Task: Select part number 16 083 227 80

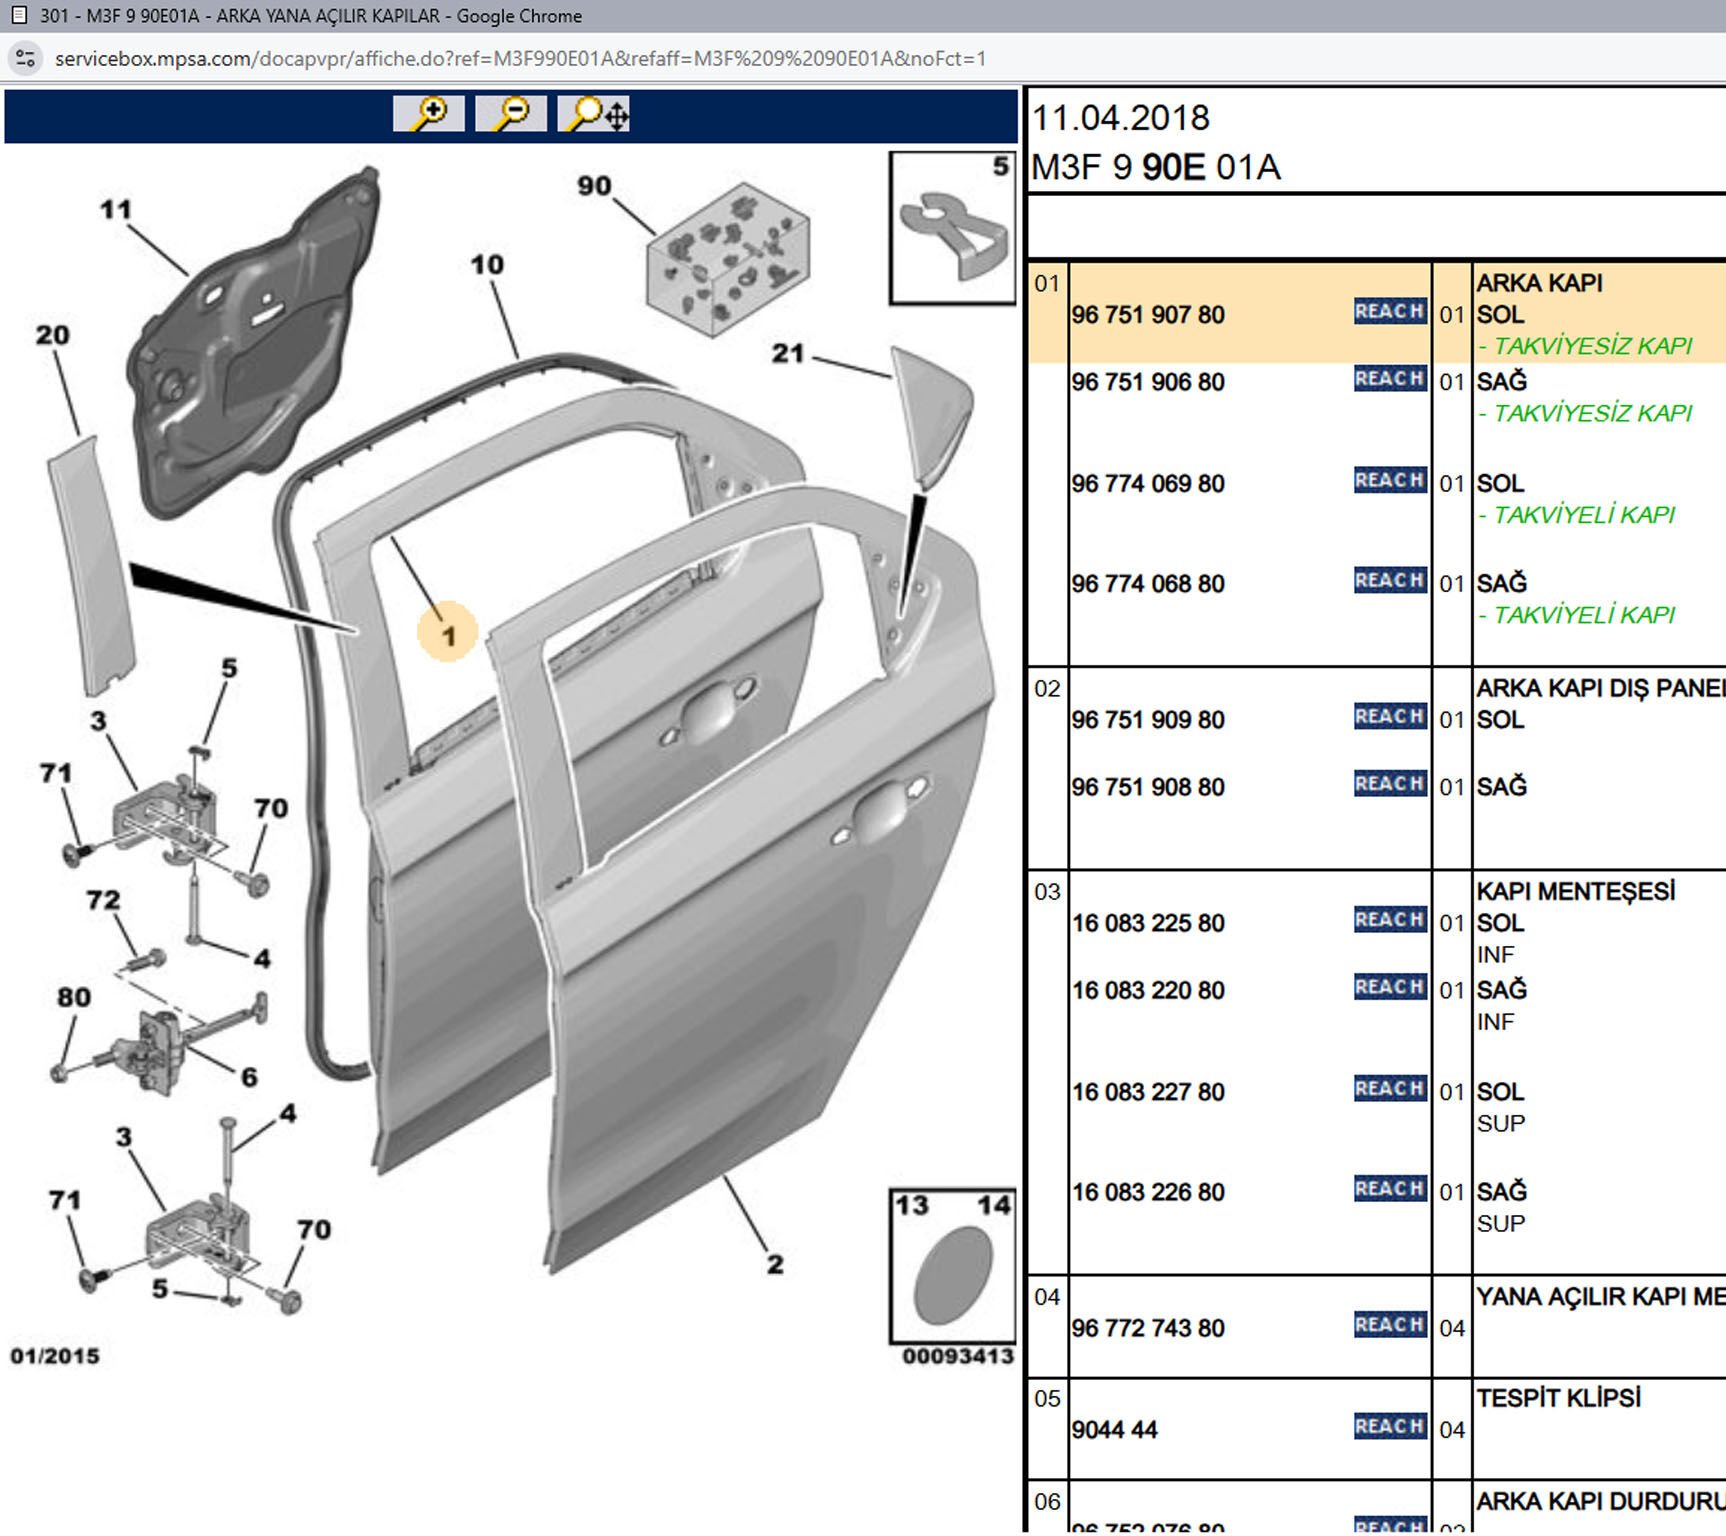Action: click(1148, 1092)
